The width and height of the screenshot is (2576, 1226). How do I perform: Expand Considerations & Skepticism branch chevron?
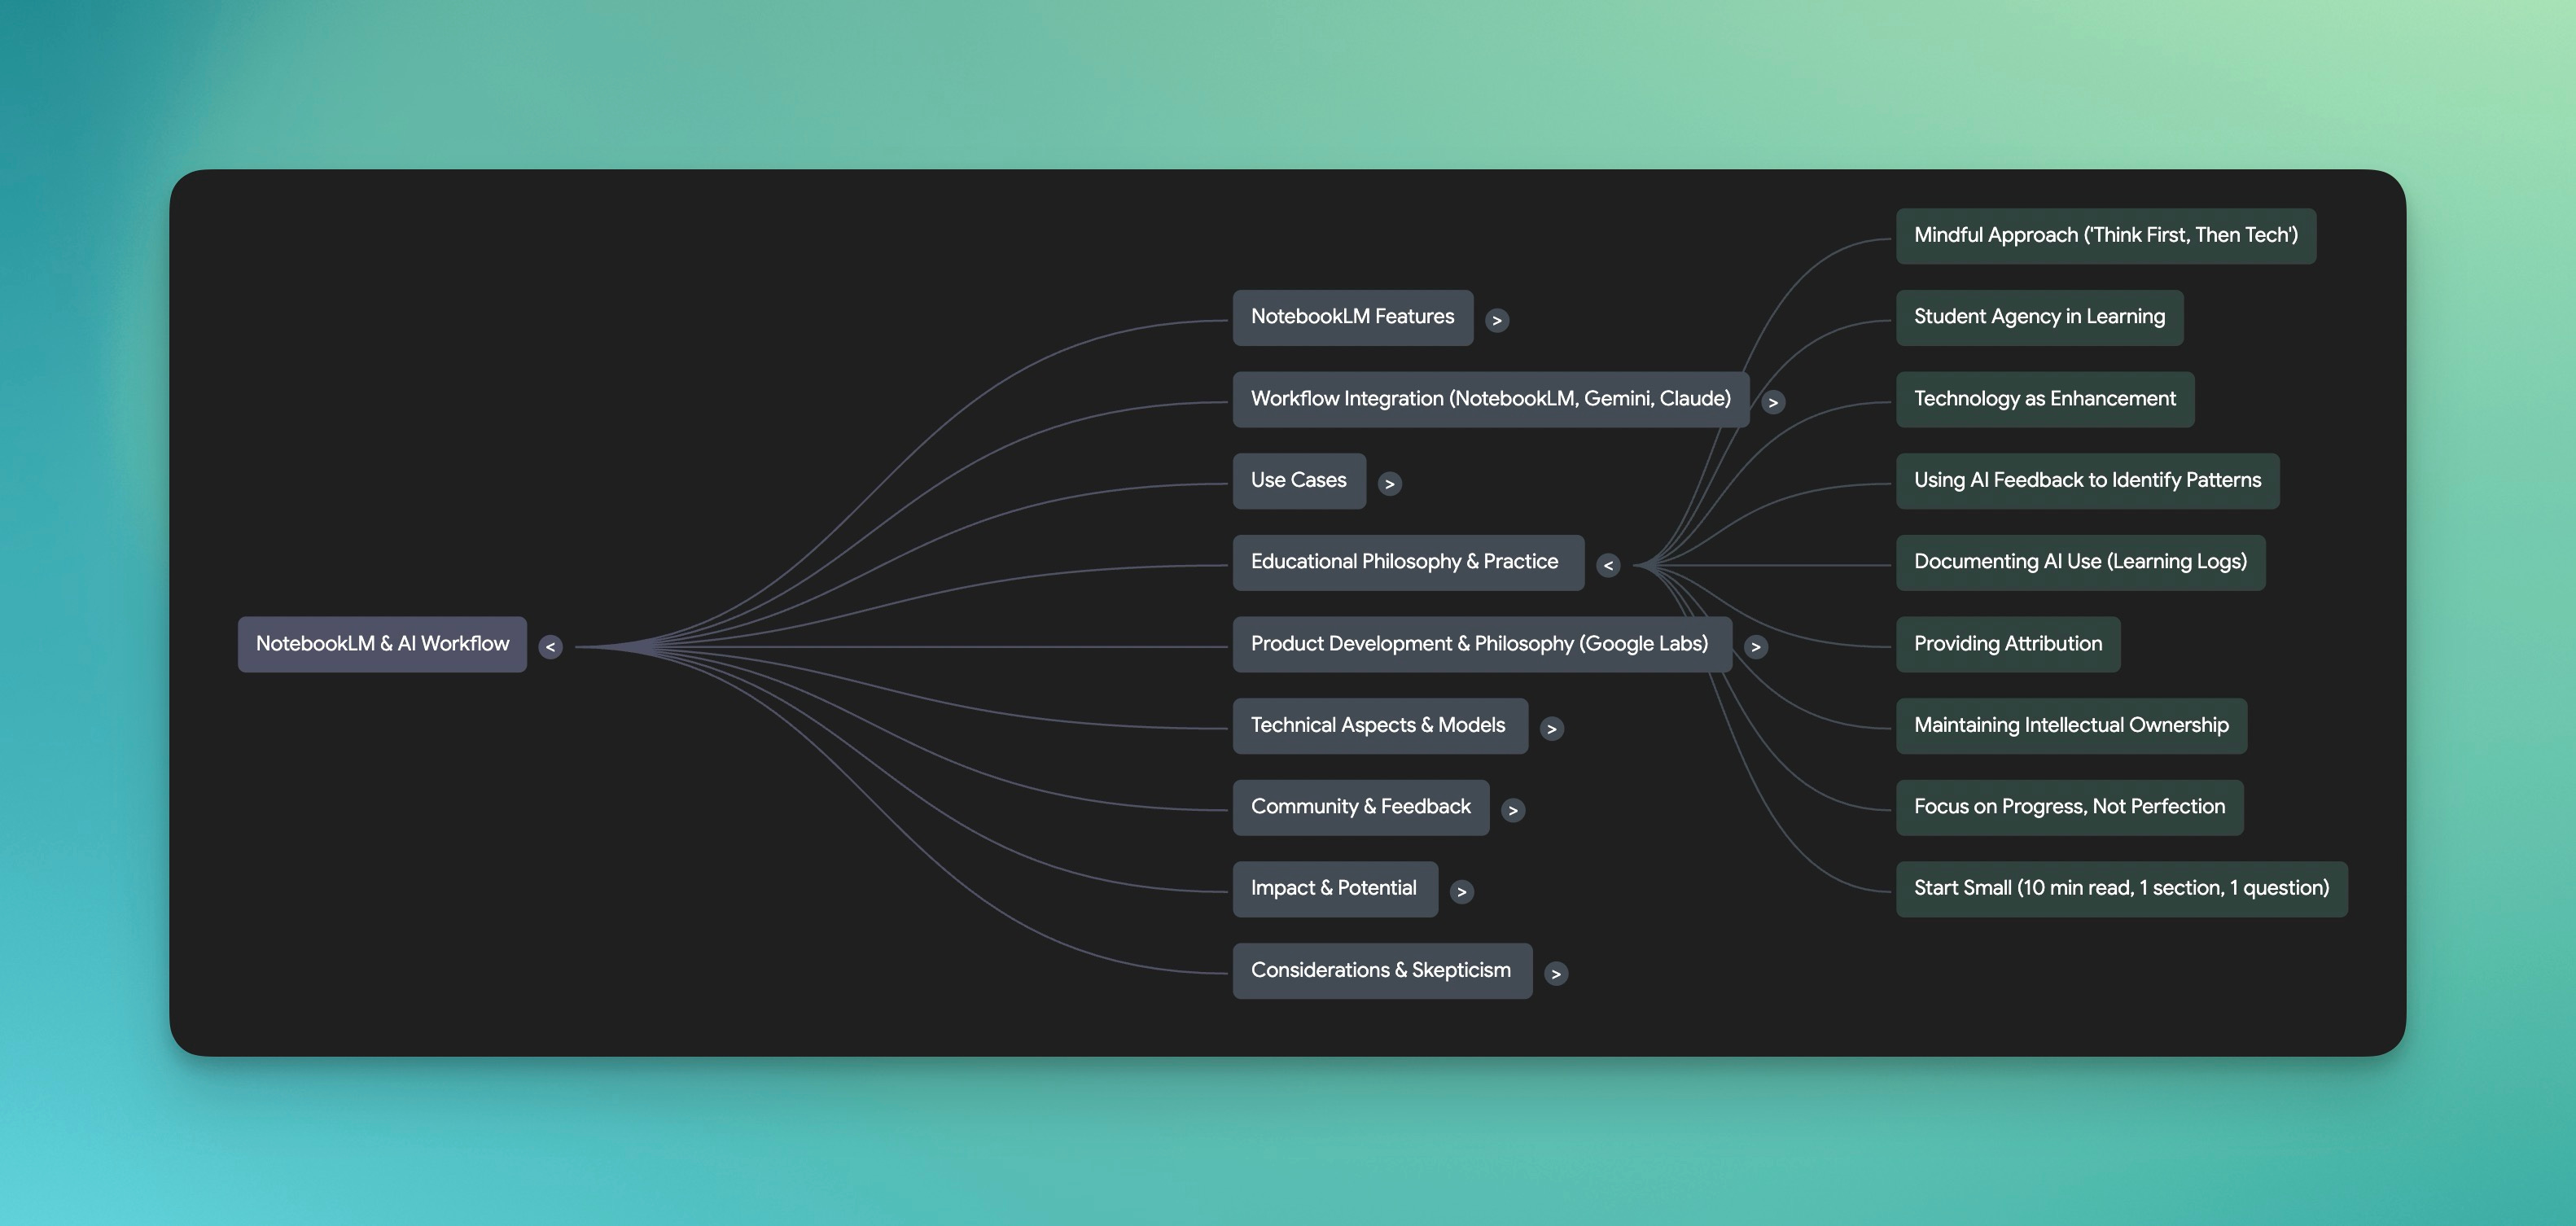tap(1555, 973)
